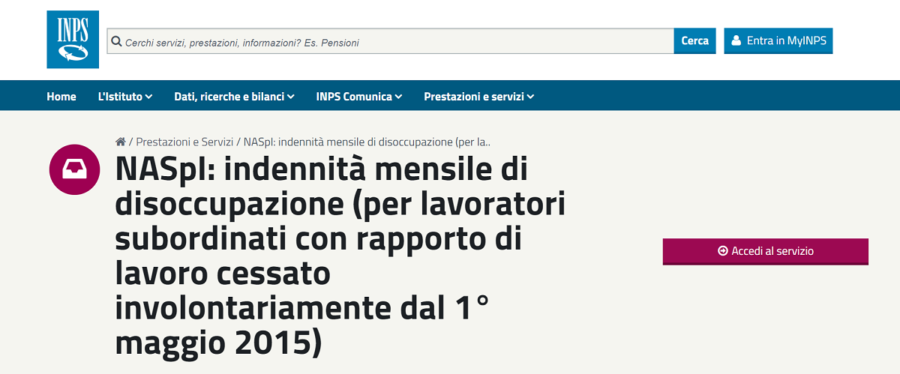Open Entra in MyINPS login
Screen dimensions: 900x374
778,41
